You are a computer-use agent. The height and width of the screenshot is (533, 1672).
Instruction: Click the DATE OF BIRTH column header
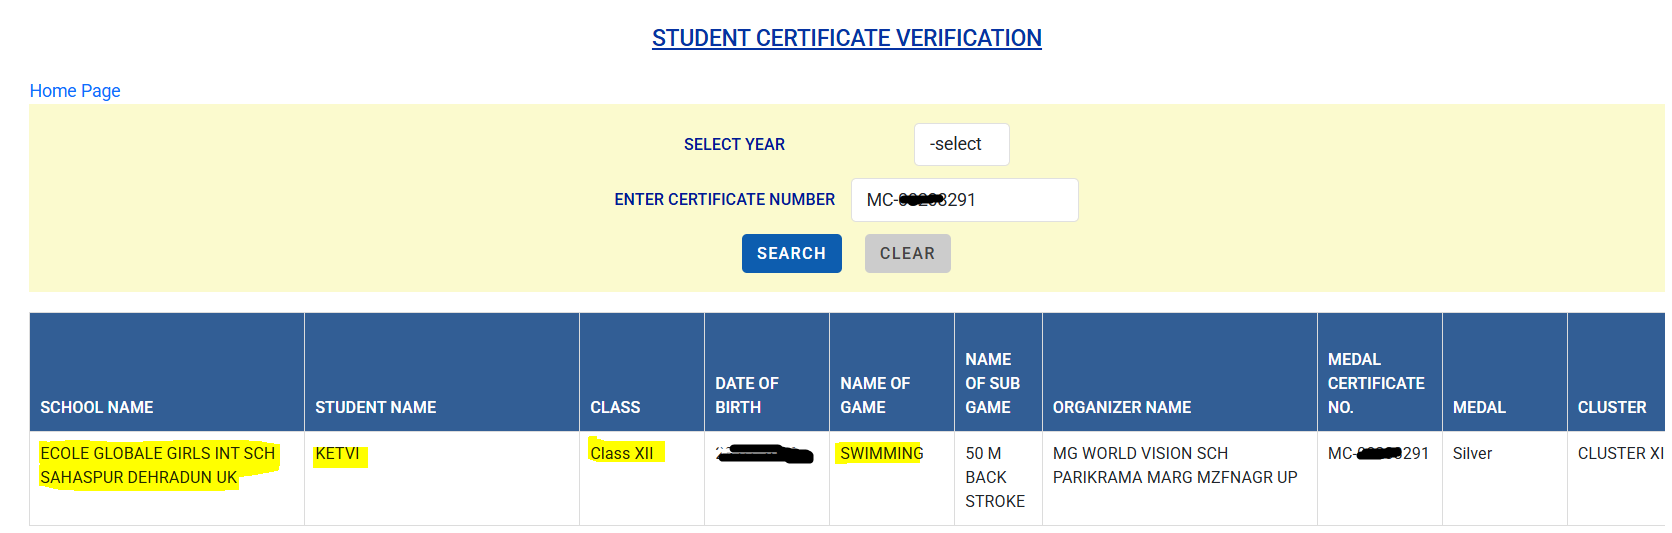click(x=767, y=372)
